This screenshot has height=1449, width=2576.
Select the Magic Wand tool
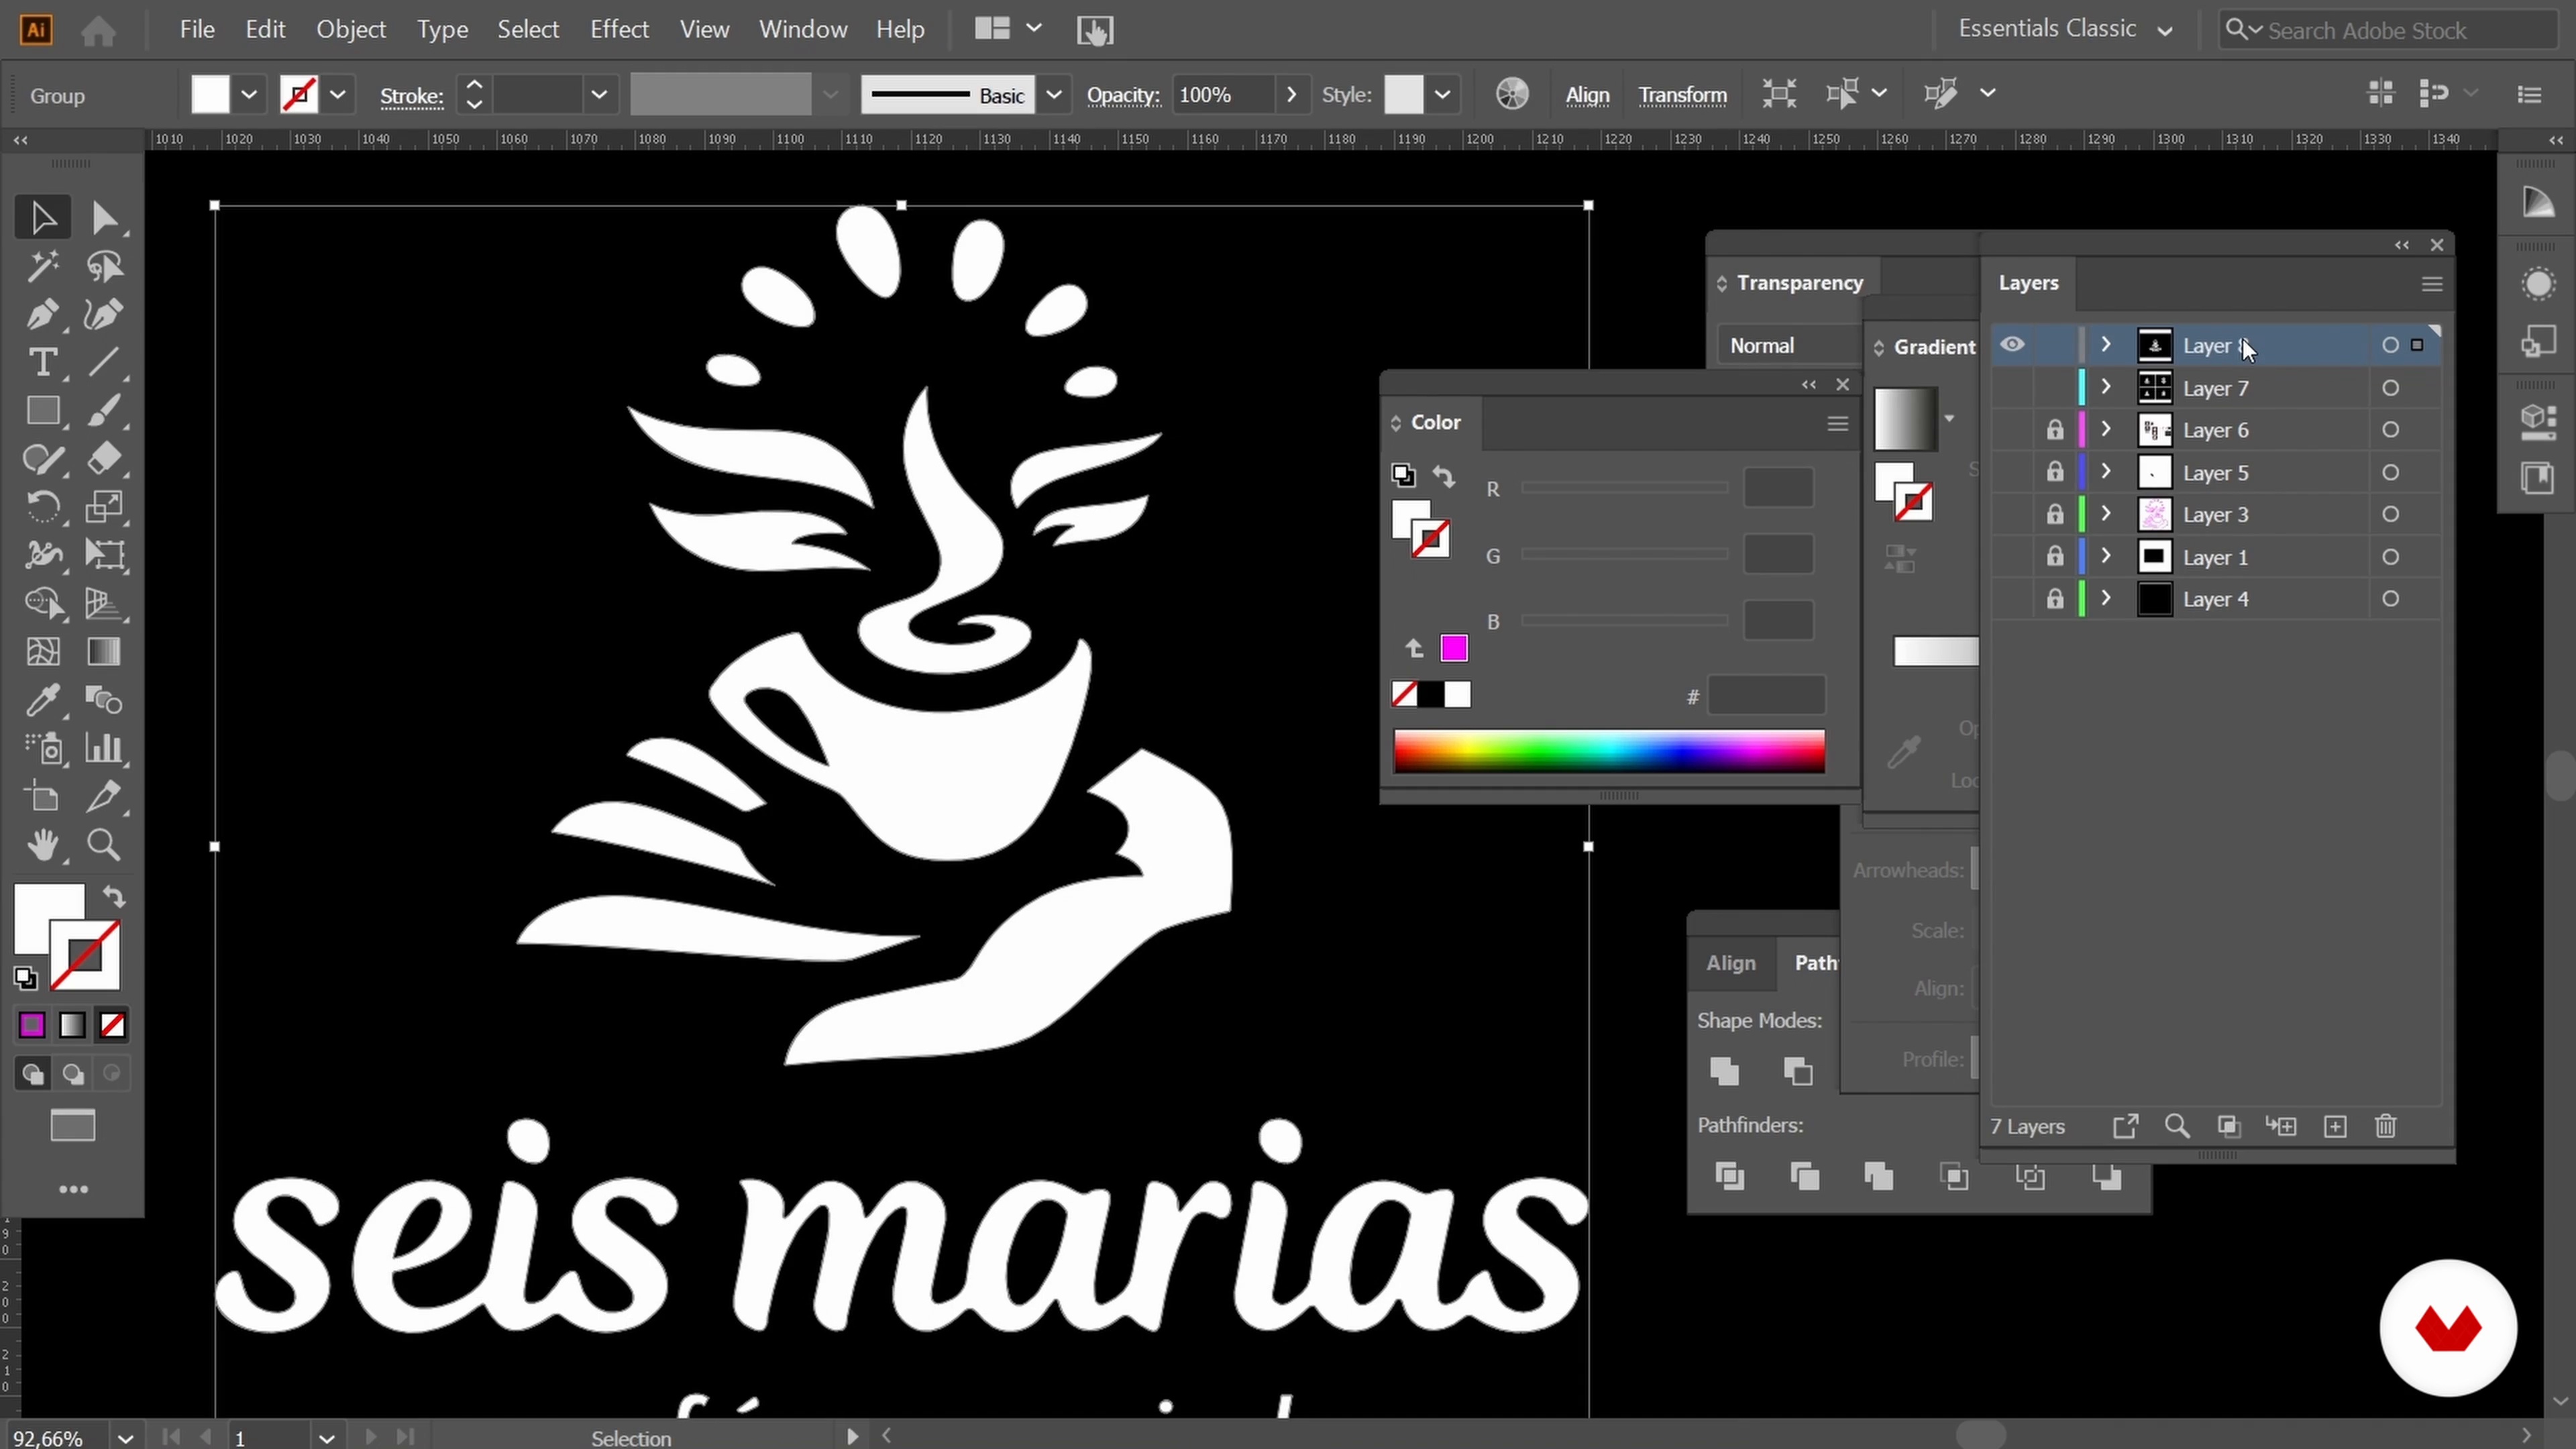[x=42, y=266]
